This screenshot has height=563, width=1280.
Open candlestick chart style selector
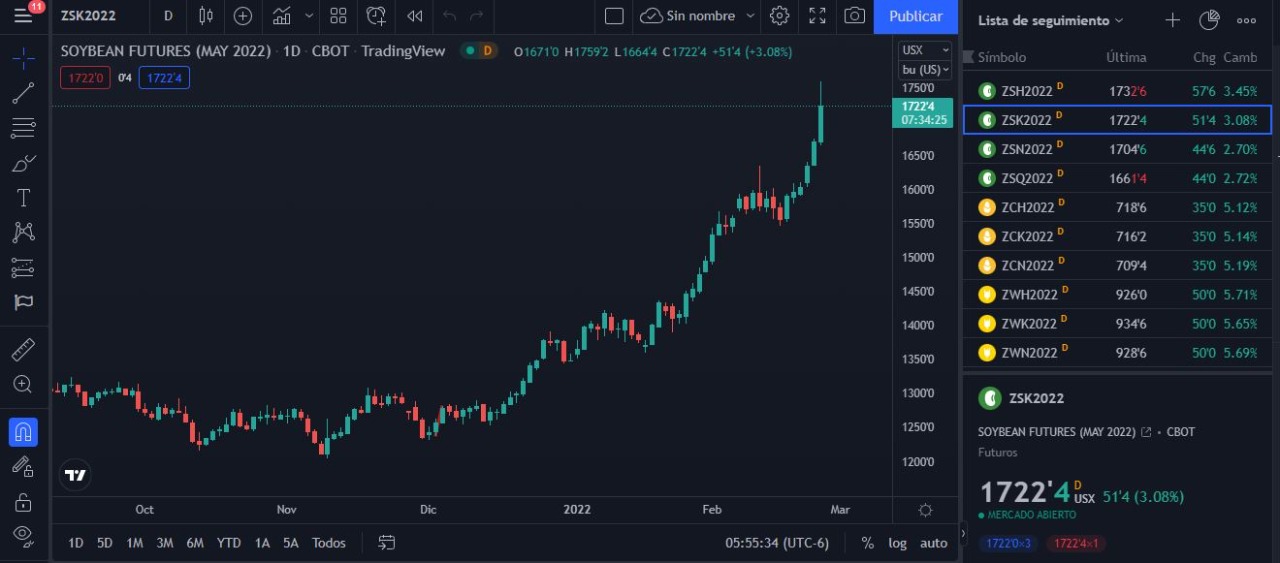pyautogui.click(x=206, y=16)
